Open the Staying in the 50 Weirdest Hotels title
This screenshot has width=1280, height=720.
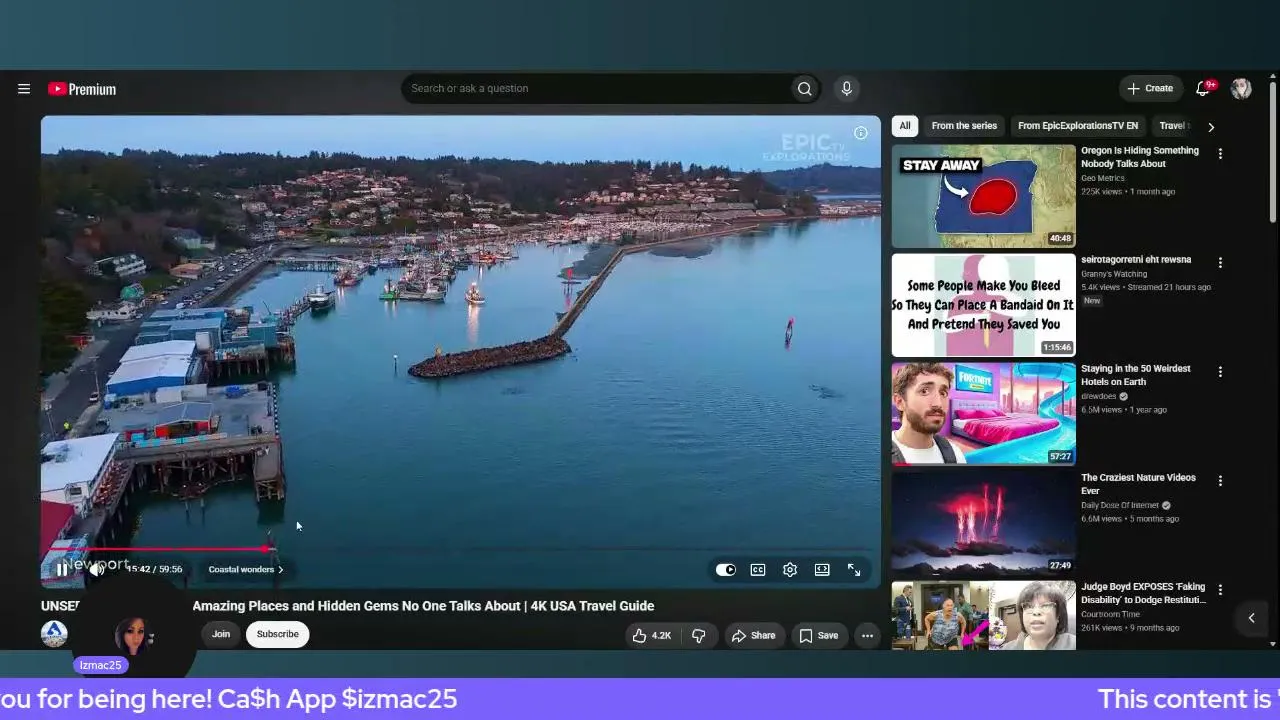tap(1136, 375)
